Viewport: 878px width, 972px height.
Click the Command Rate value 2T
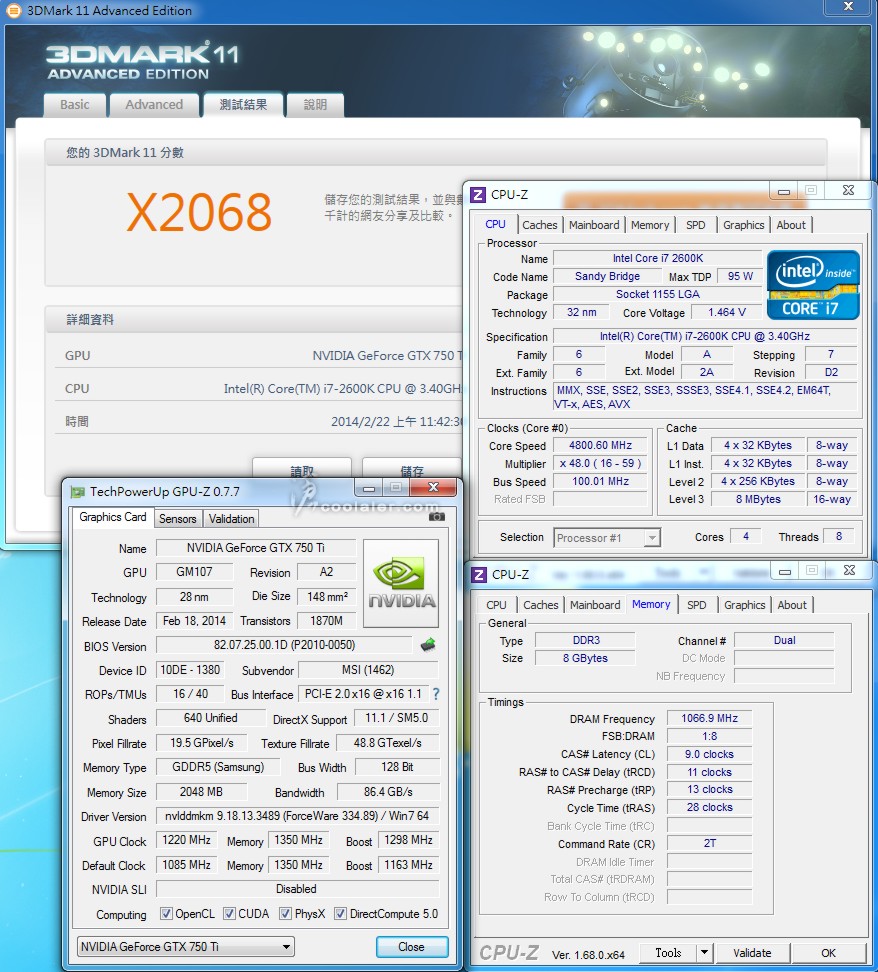[709, 844]
